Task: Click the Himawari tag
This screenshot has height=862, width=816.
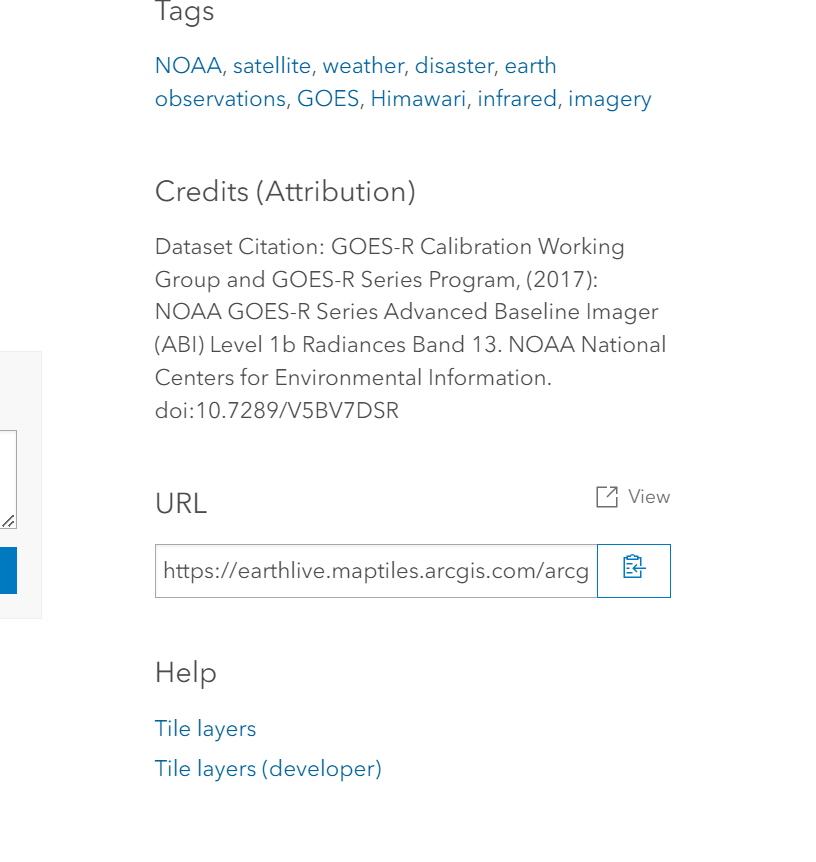Action: tap(418, 98)
